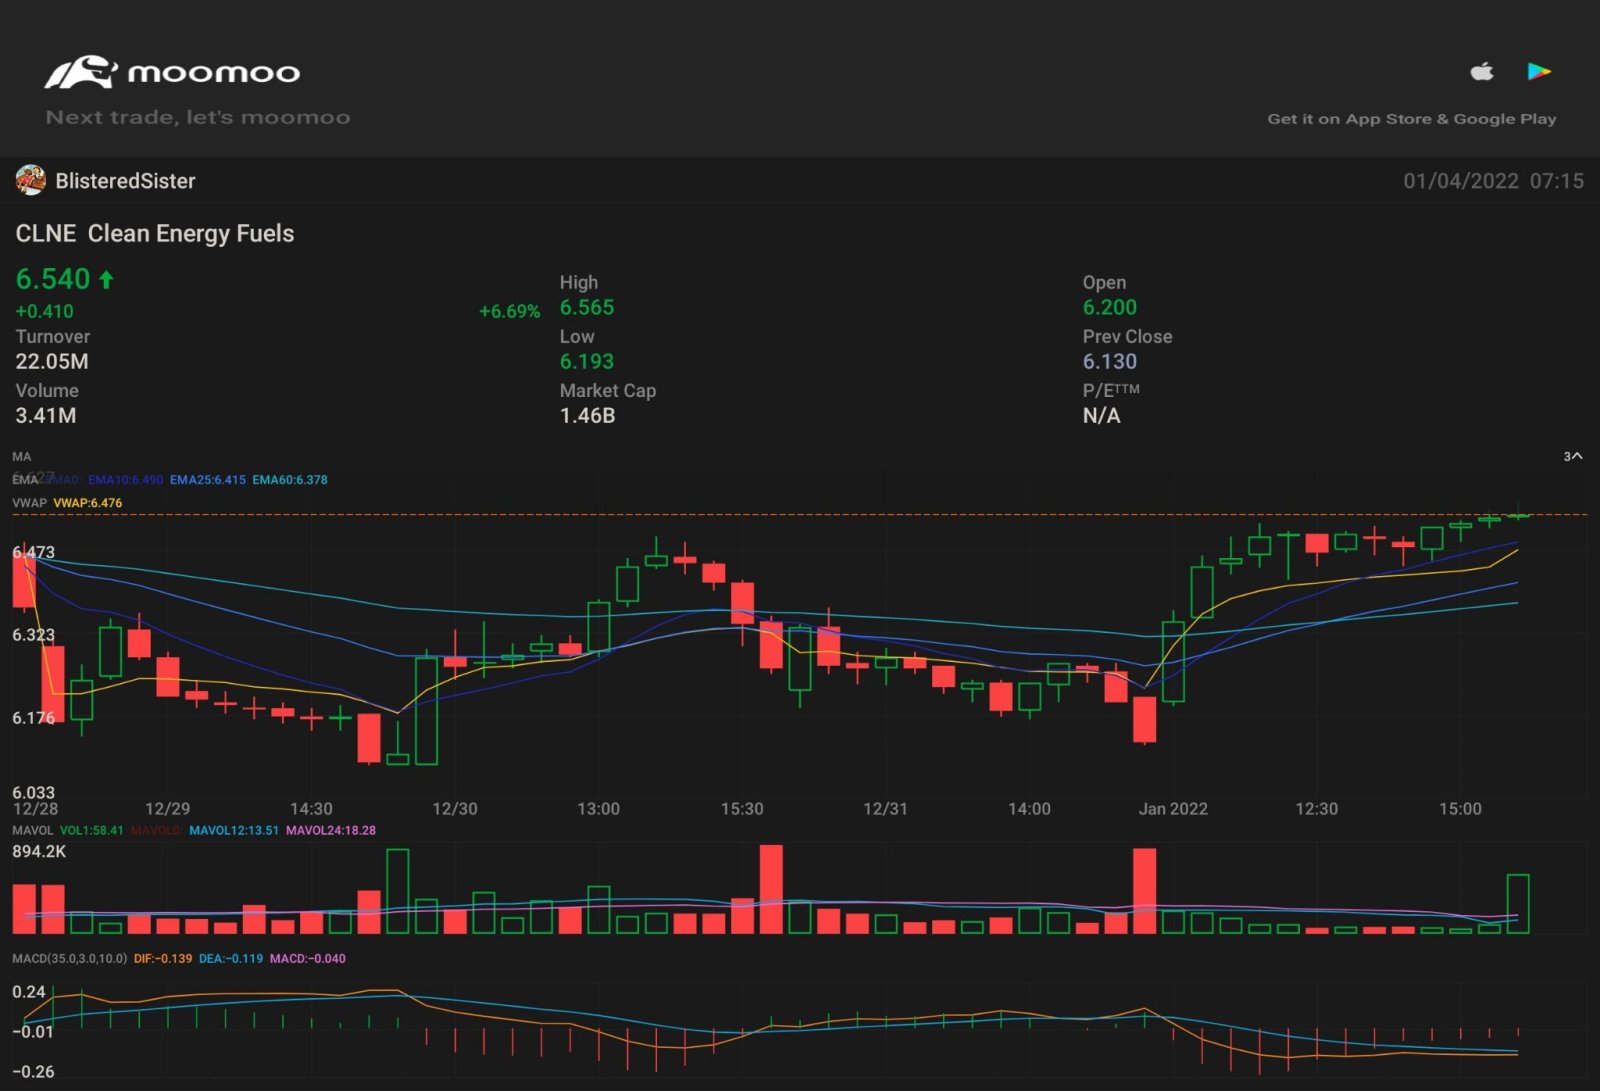Click the MACD(35.0,3.0,10.0) indicator label

70,958
